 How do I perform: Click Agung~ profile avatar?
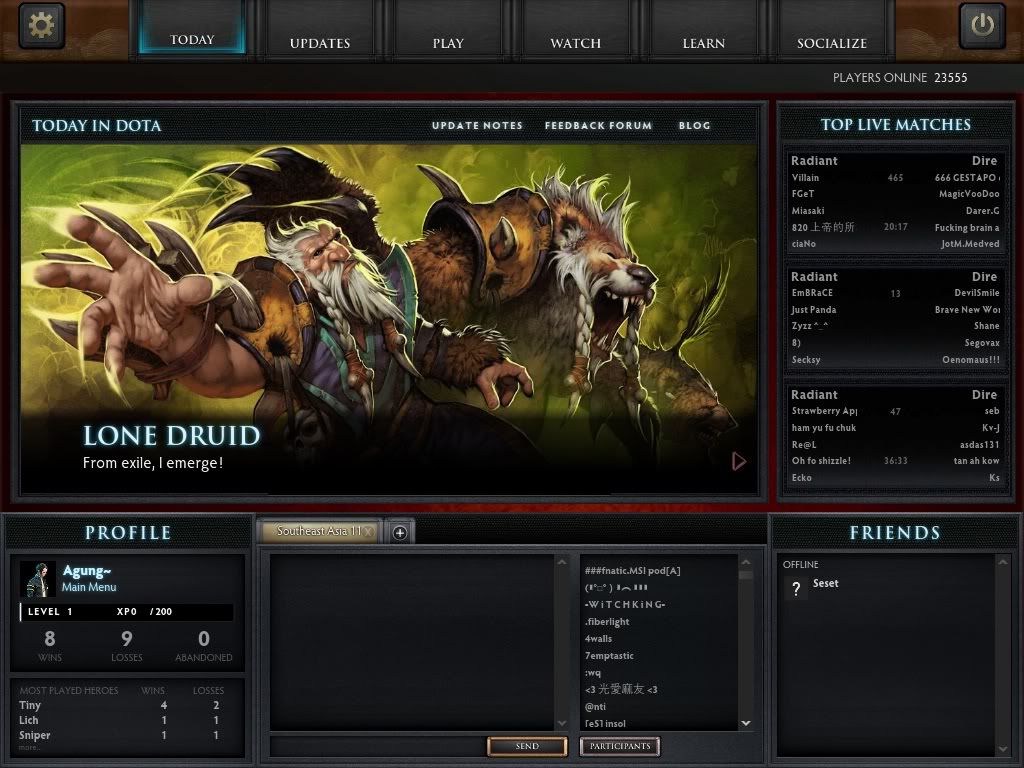coord(37,579)
